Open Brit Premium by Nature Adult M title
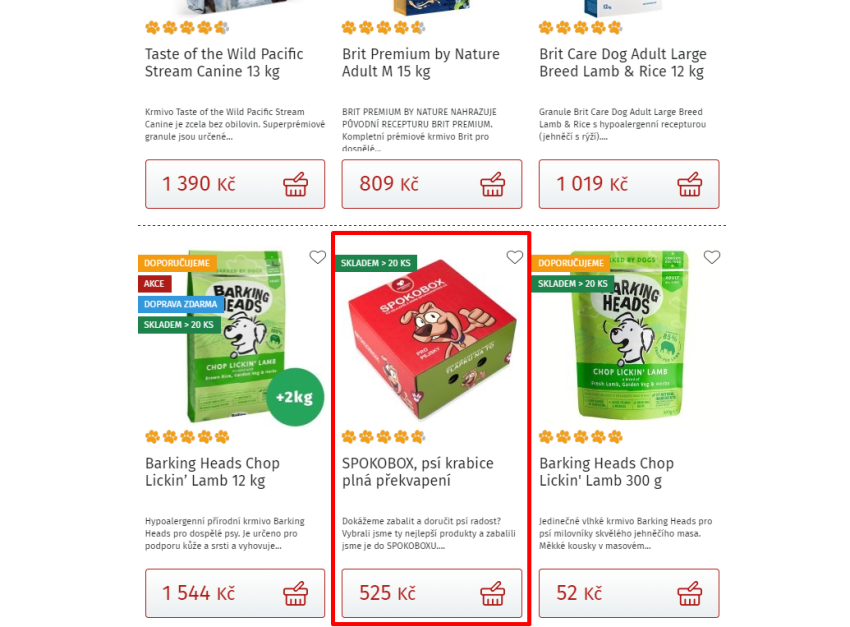The width and height of the screenshot is (850, 627). pos(421,62)
